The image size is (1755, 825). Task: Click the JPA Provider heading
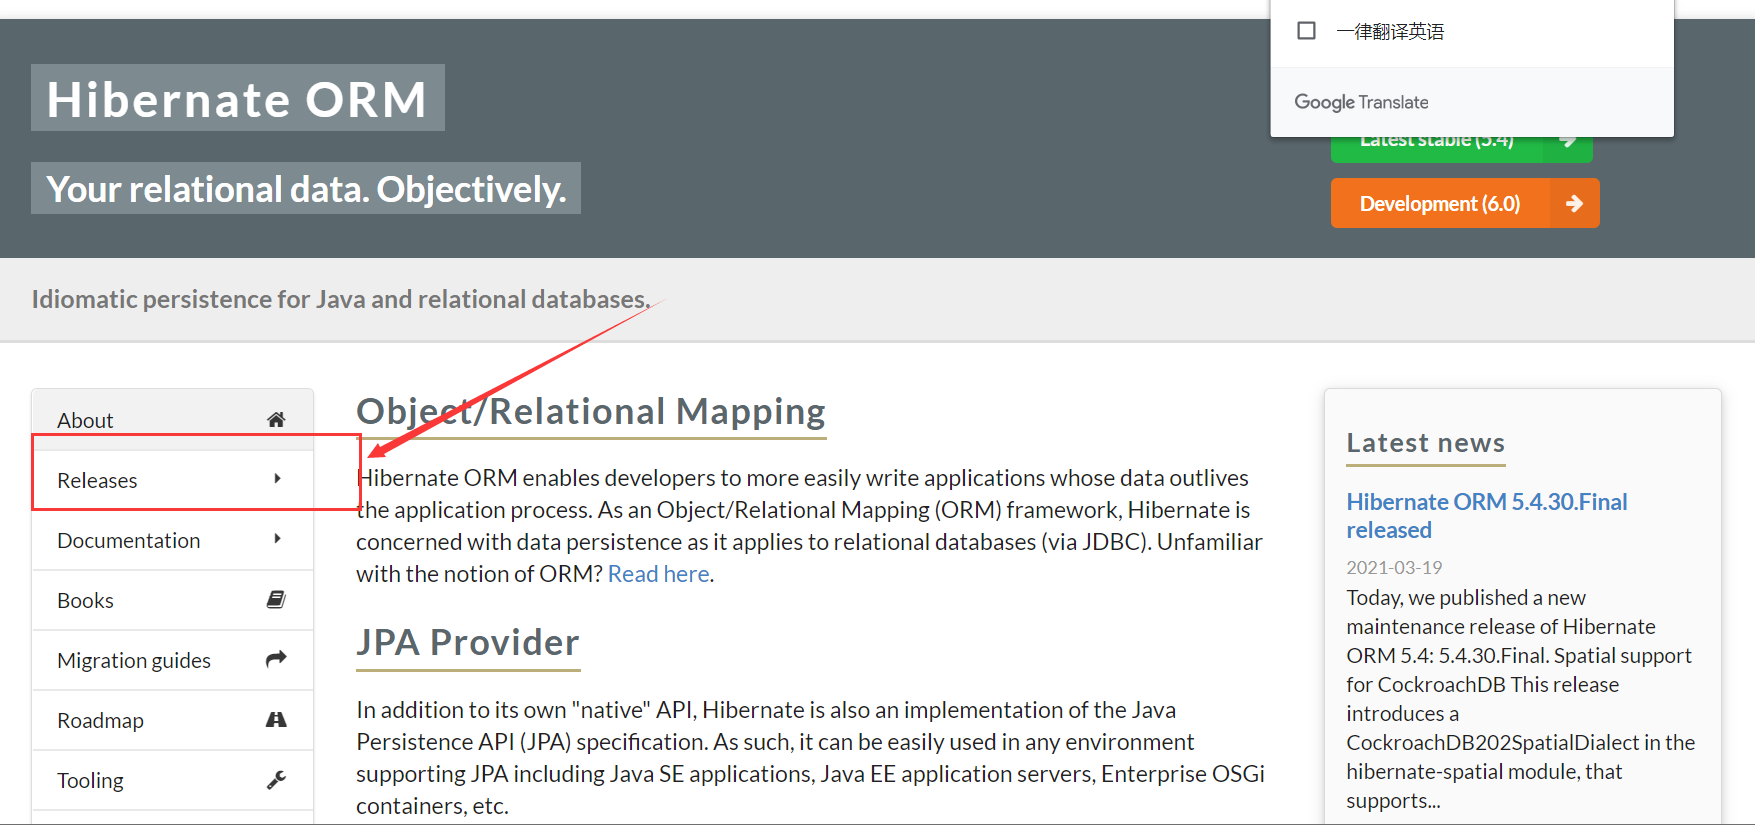click(468, 642)
